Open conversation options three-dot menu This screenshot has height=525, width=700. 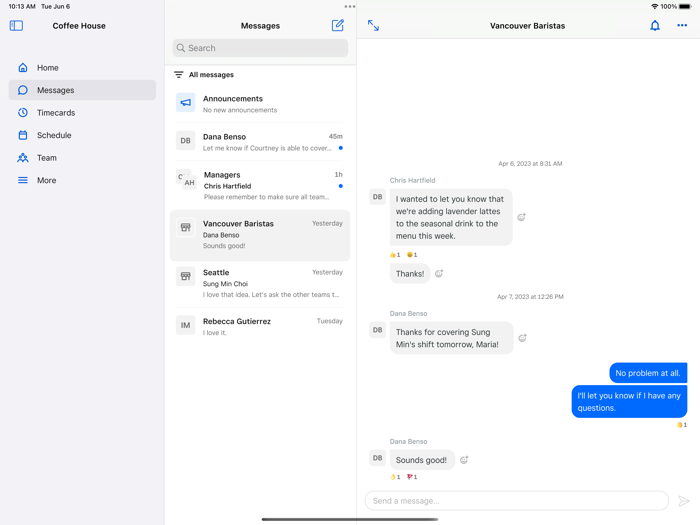coord(682,25)
